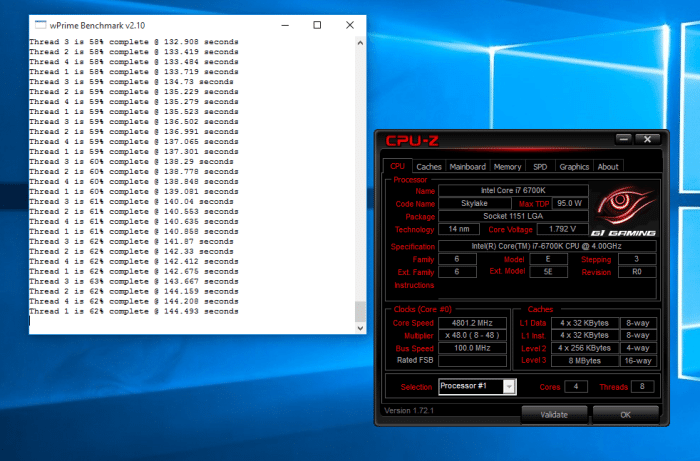Click the Multiplier value x 48.0
The image size is (700, 461).
pos(472,336)
